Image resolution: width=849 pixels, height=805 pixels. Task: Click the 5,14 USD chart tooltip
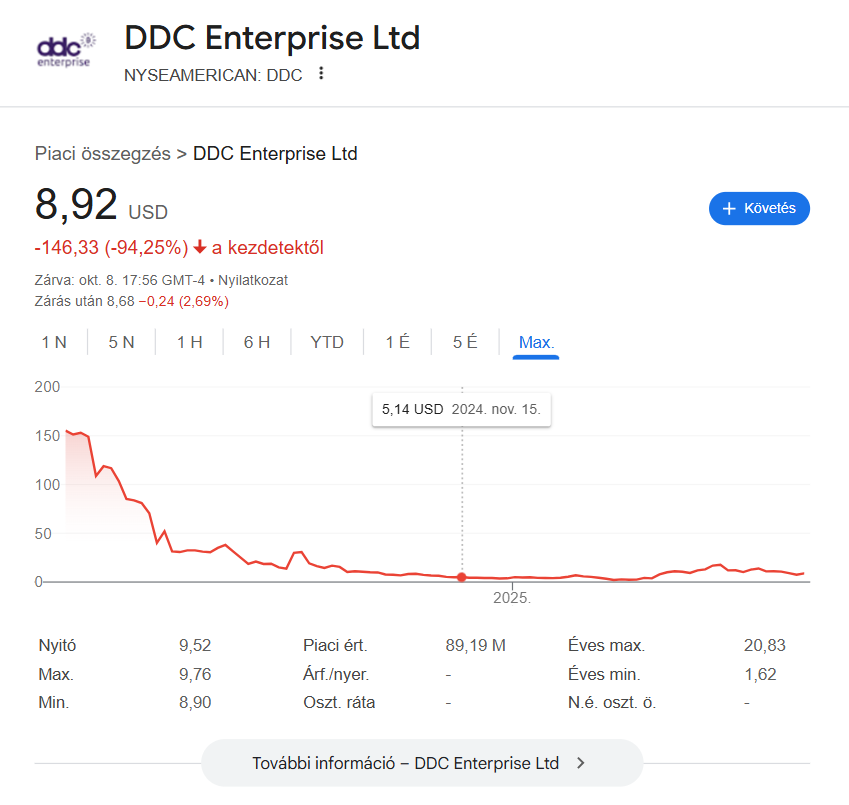(x=461, y=409)
